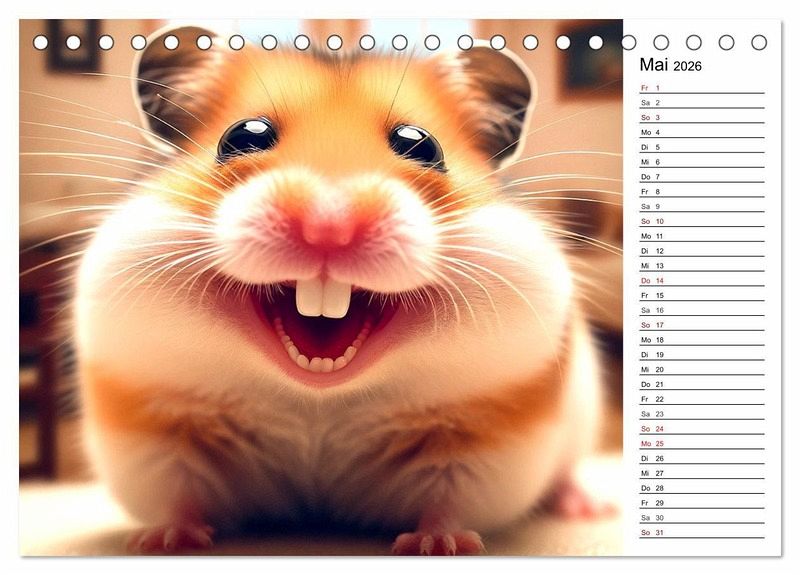Select the Di 12 note line

[701, 251]
